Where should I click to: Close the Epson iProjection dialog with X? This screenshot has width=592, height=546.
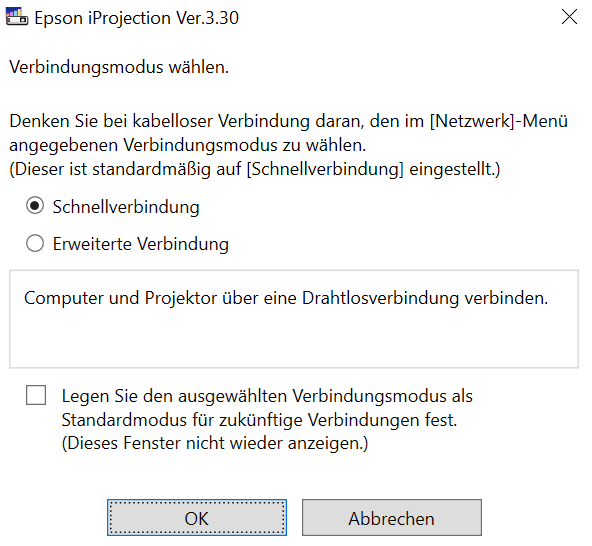click(569, 17)
